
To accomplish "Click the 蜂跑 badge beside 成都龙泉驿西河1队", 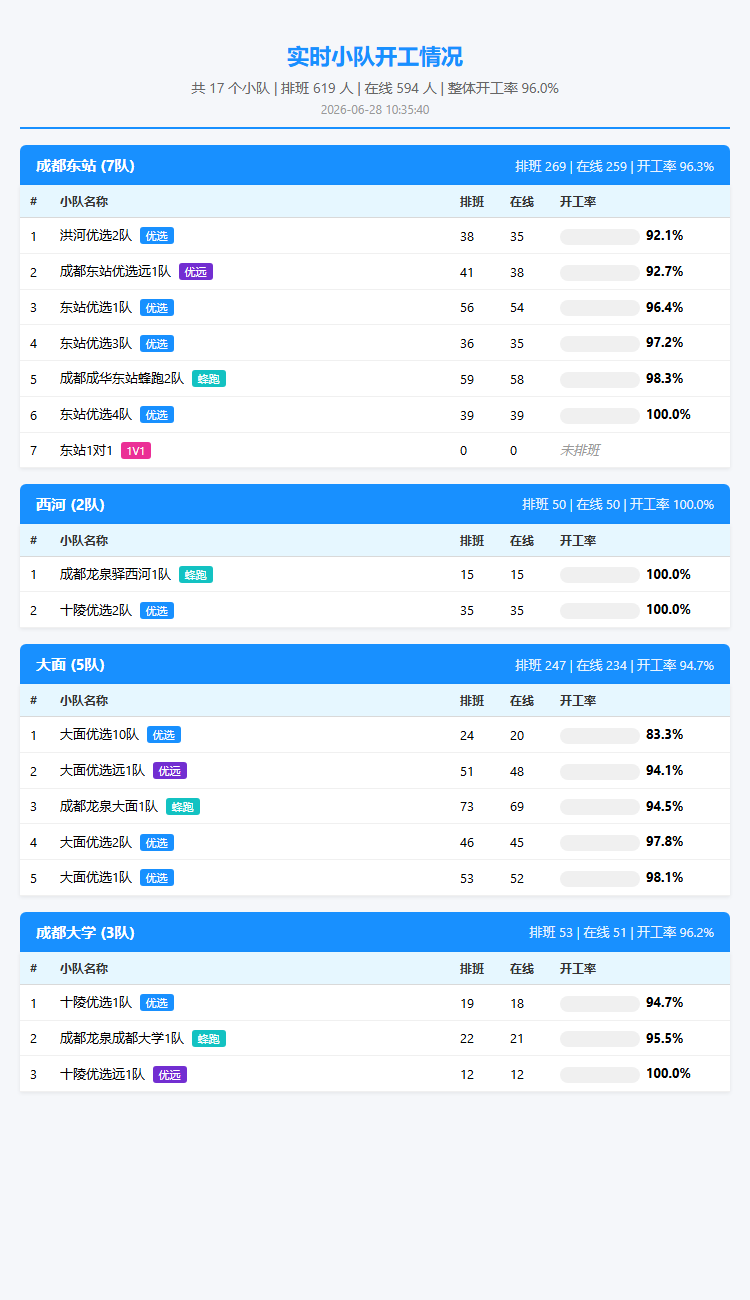I will (196, 575).
